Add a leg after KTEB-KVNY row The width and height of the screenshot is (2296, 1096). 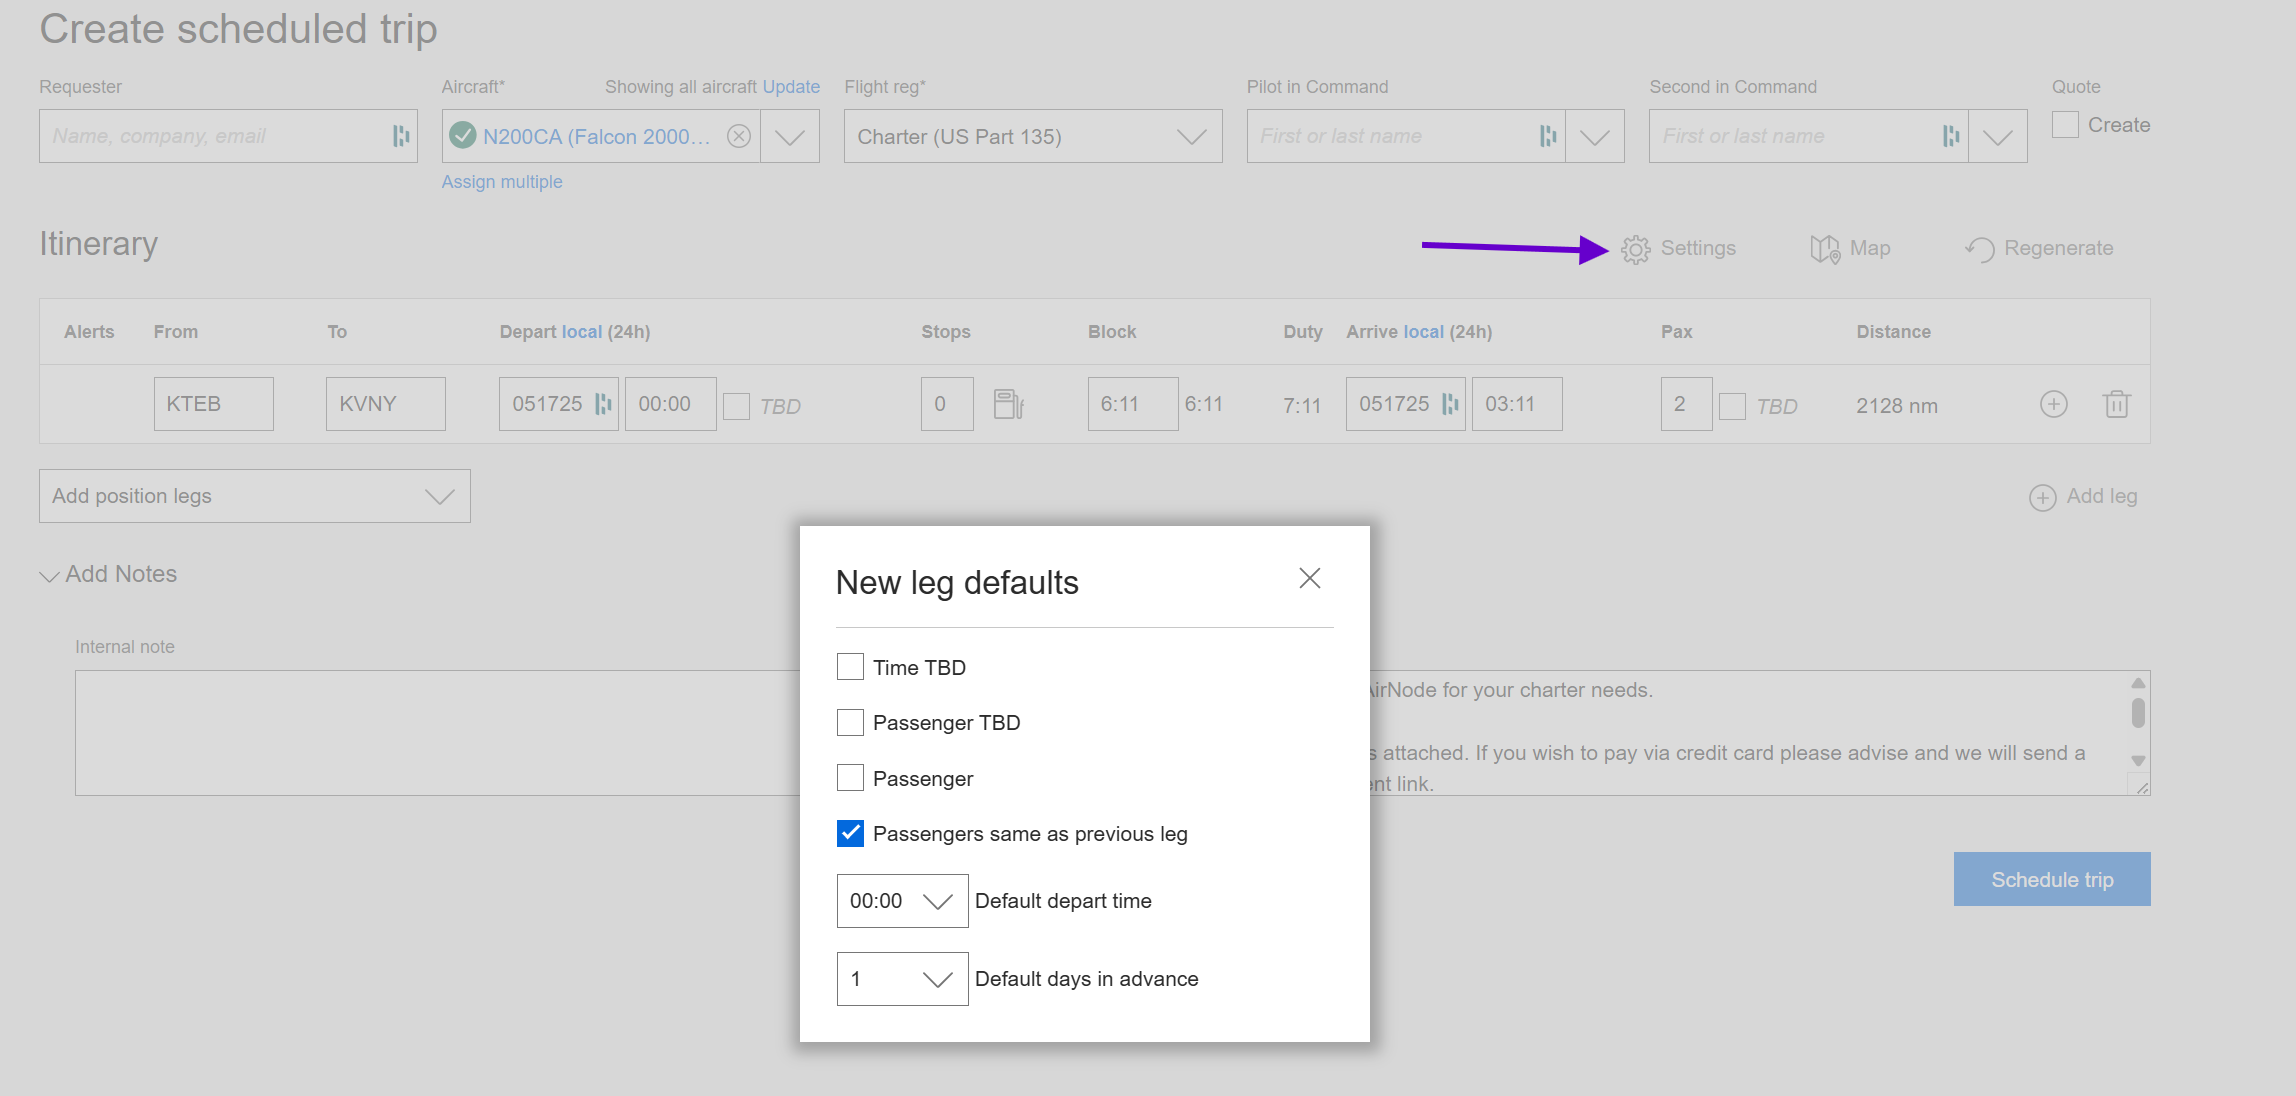[2054, 404]
